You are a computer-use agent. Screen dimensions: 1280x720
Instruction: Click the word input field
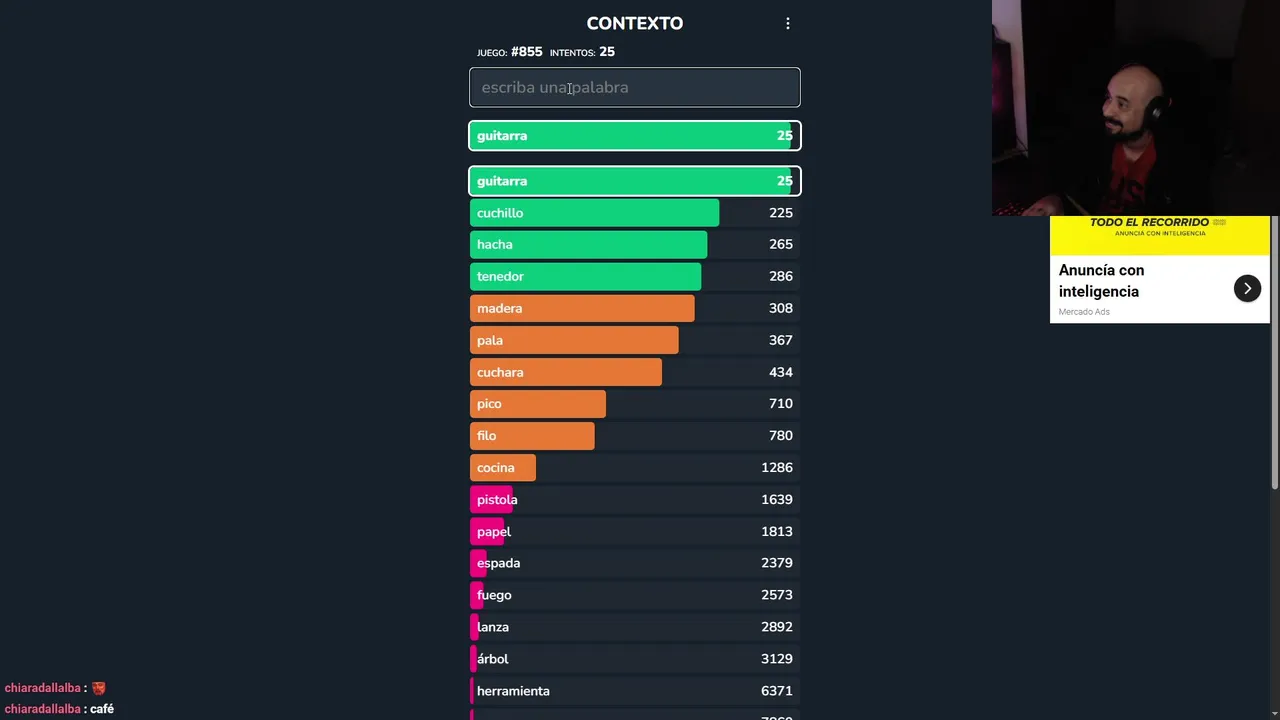point(635,87)
